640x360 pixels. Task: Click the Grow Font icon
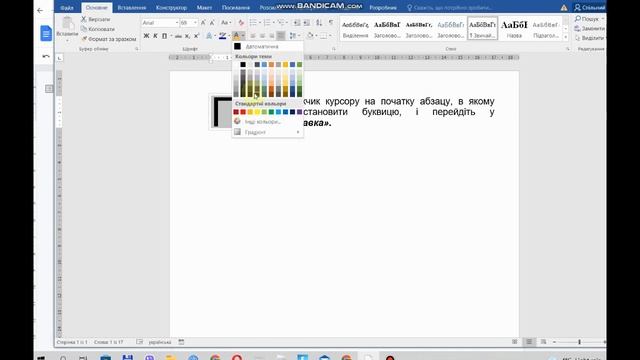coord(203,23)
